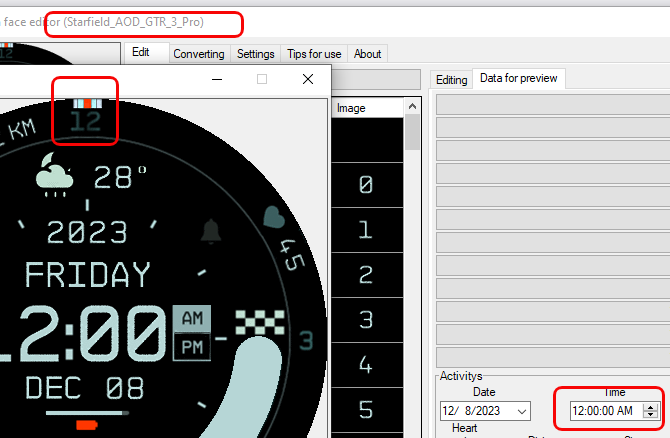Click the weather cloud icon on watch face
Viewport: 670px width, 438px height.
pyautogui.click(x=54, y=175)
